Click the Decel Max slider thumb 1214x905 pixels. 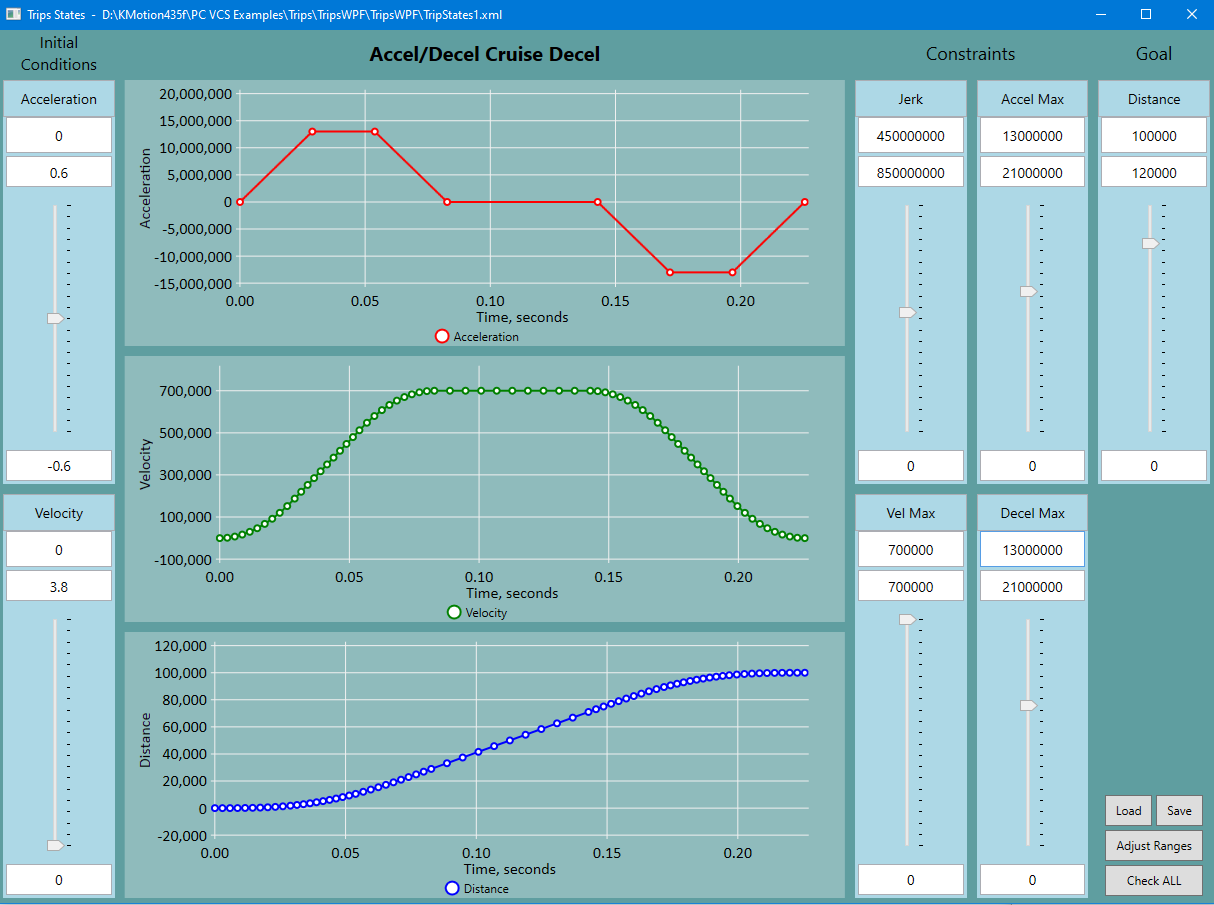click(x=1028, y=705)
